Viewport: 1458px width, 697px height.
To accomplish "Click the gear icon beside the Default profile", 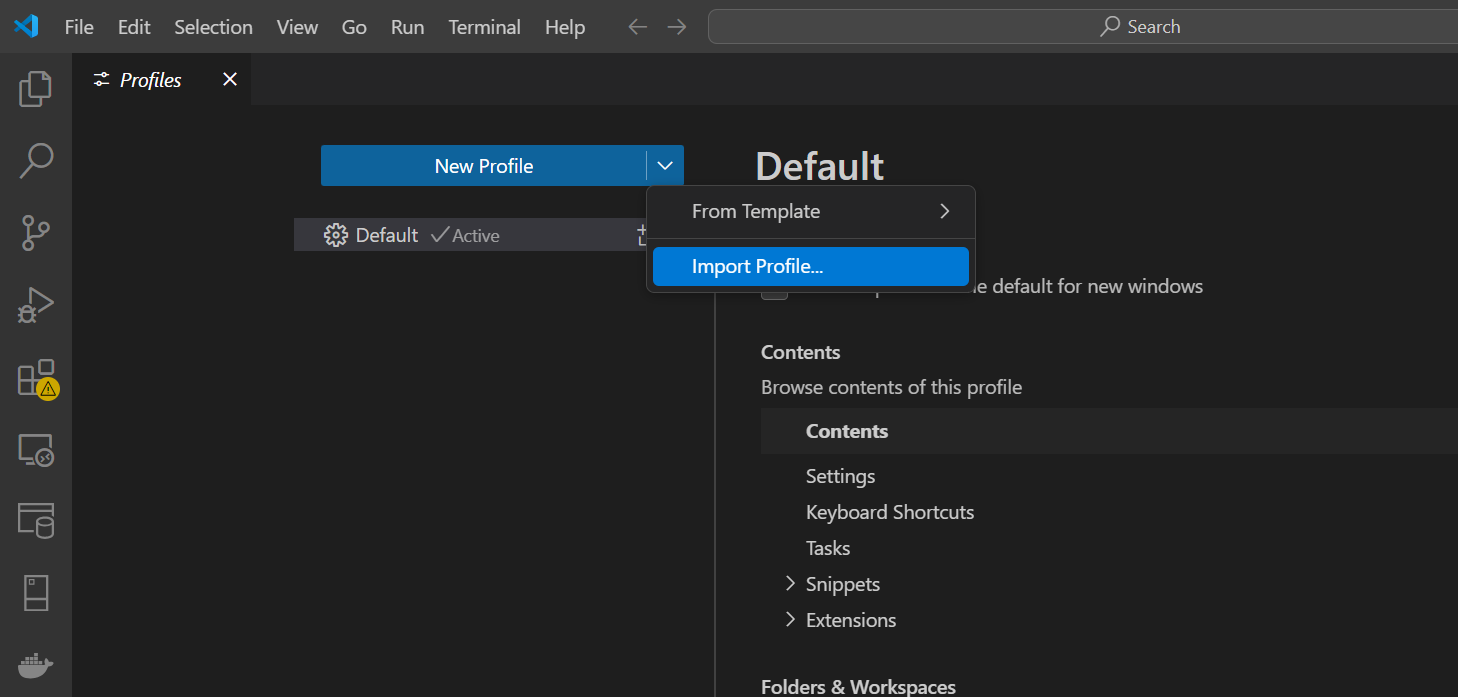I will coord(335,234).
